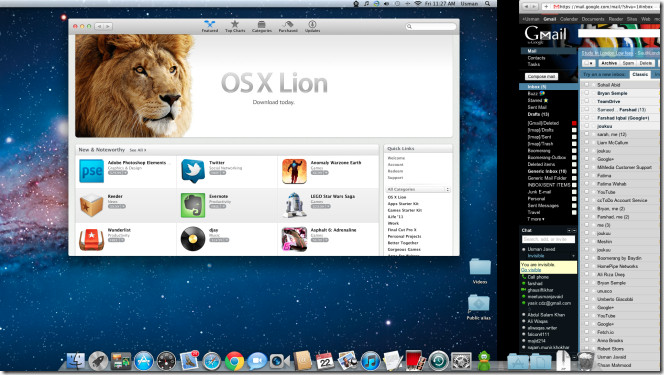Open the Calendar link in Gmail top bar
664x375 pixels.
pyautogui.click(x=569, y=19)
